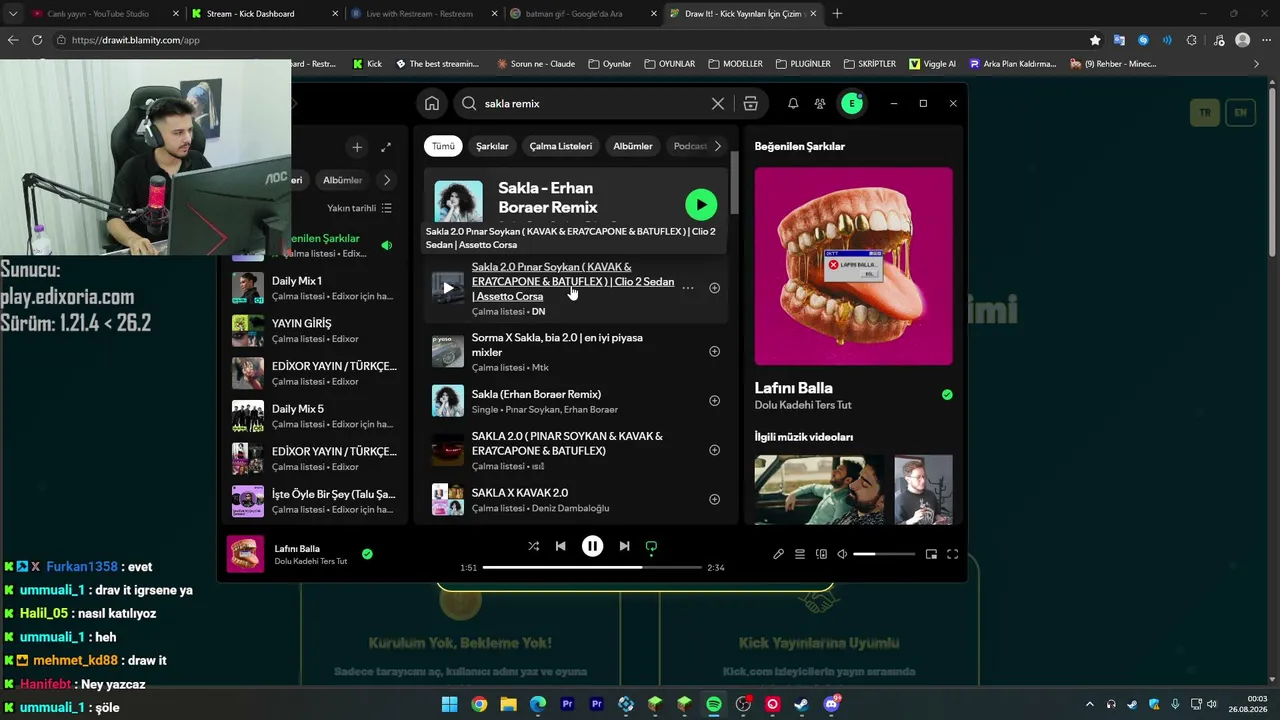Toggle liked status in Beğenilen Şarkılar panel
Image resolution: width=1280 pixels, height=720 pixels.
[x=947, y=395]
